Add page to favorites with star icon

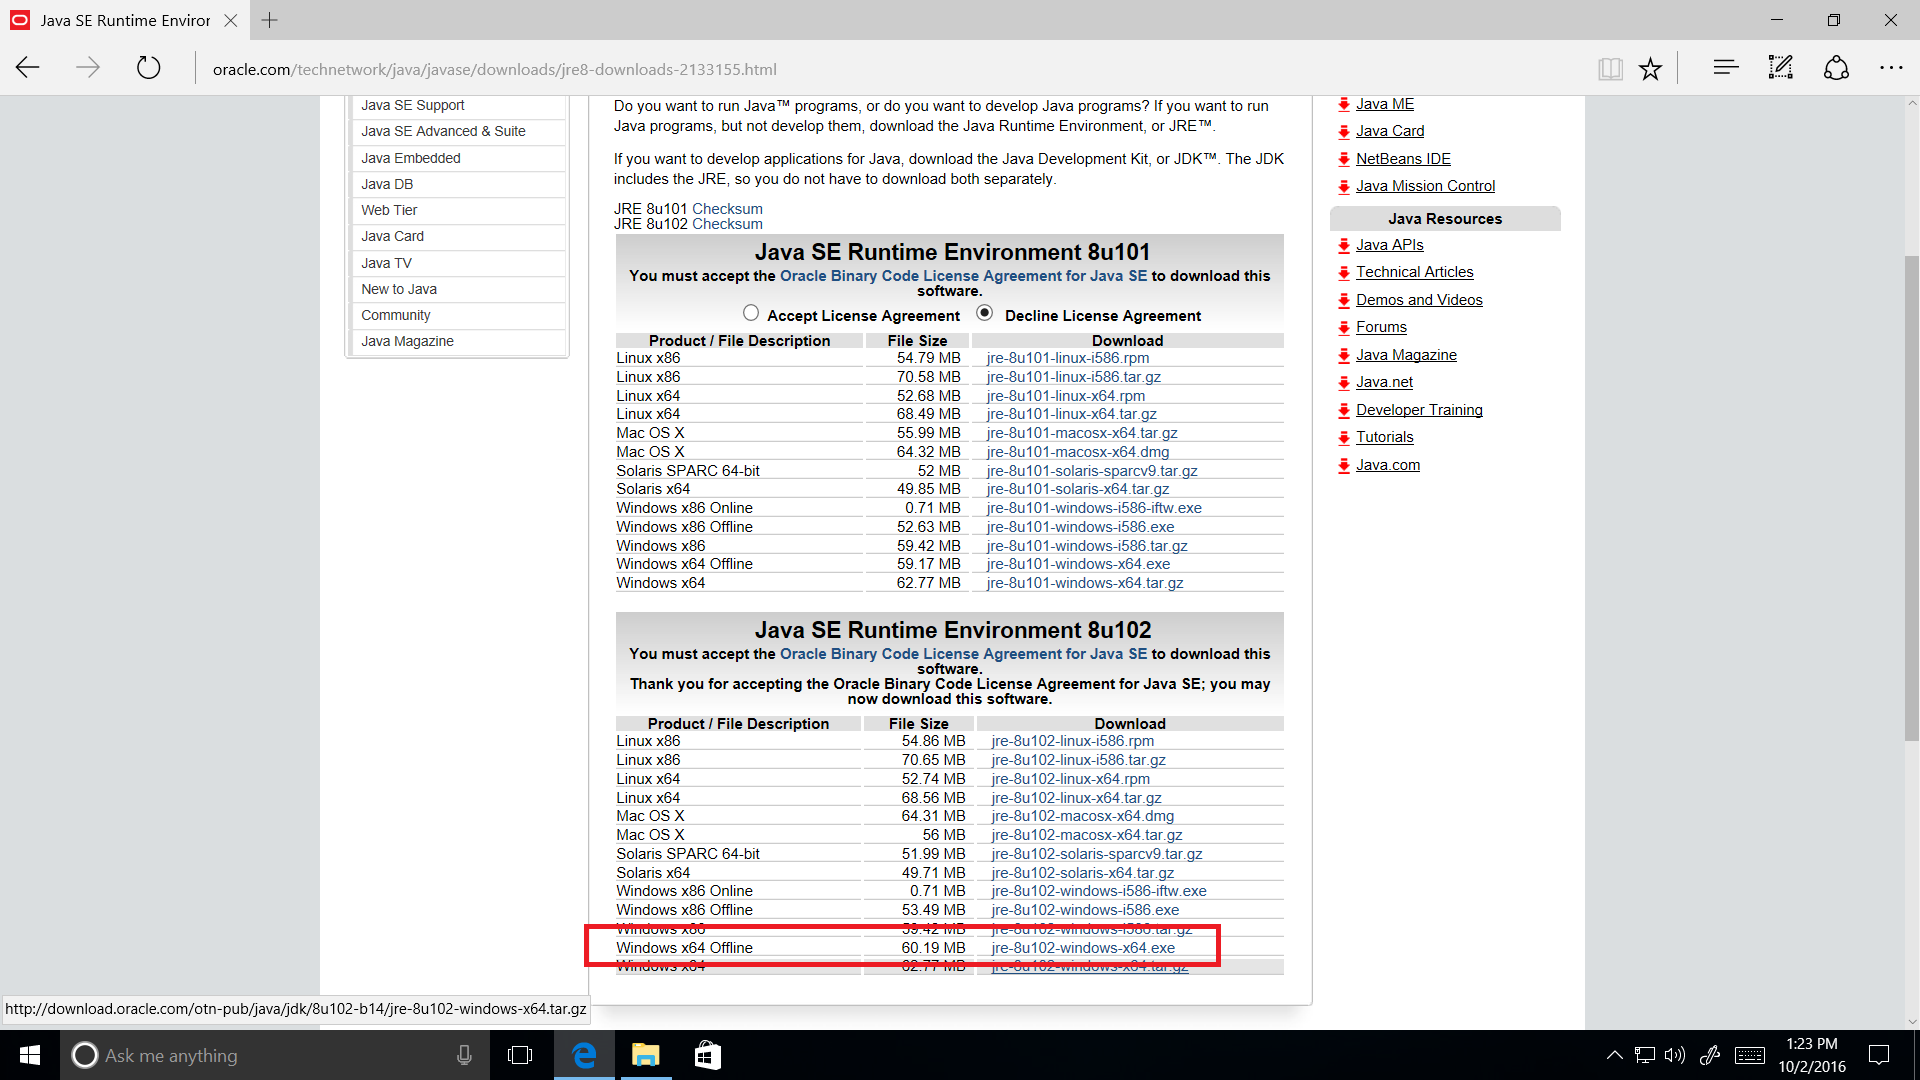click(1650, 68)
